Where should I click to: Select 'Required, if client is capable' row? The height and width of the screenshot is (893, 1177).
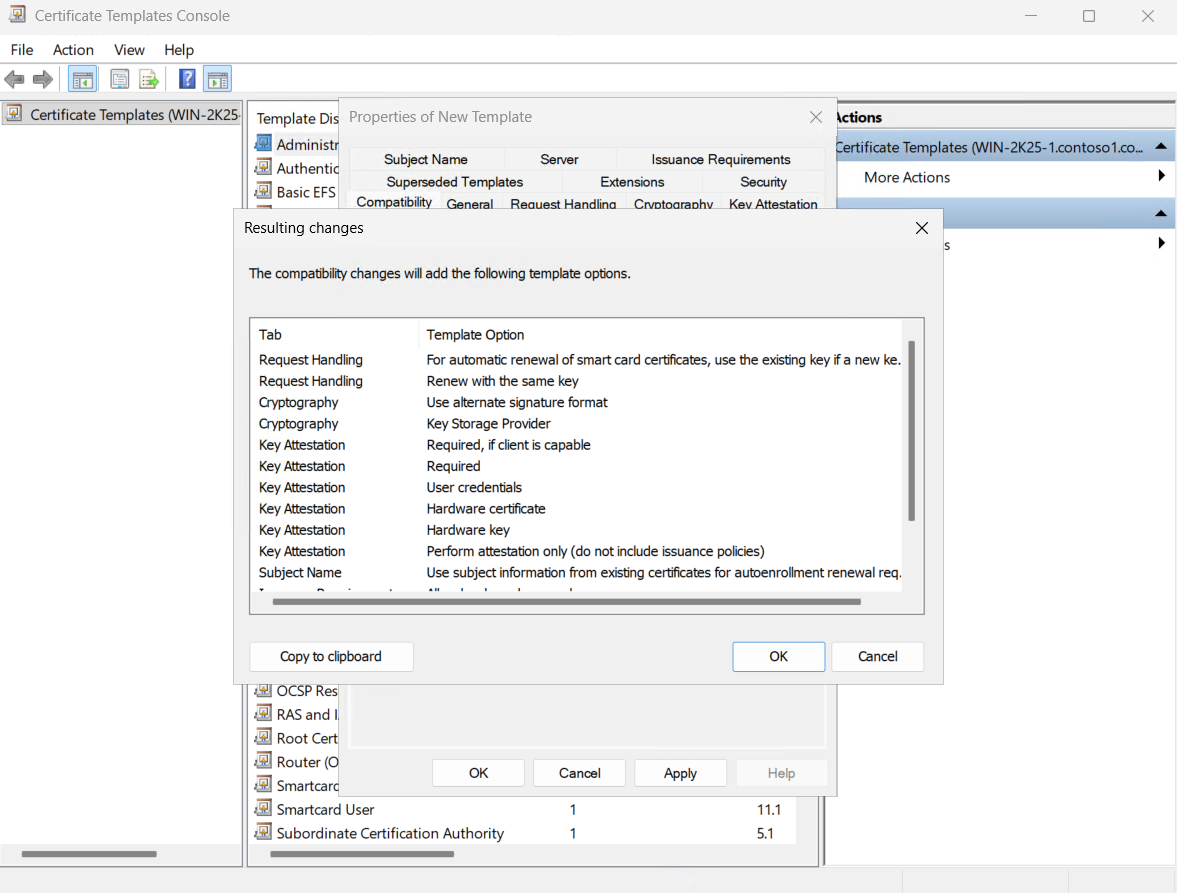coord(576,445)
